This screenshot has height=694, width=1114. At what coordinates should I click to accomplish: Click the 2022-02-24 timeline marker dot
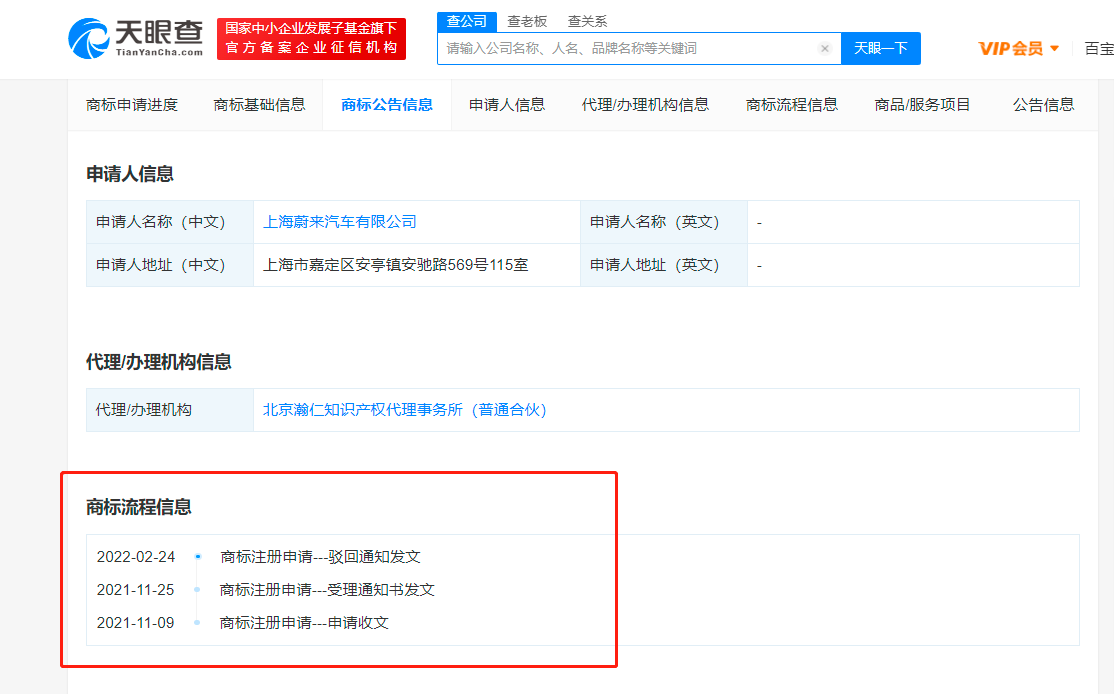198,557
